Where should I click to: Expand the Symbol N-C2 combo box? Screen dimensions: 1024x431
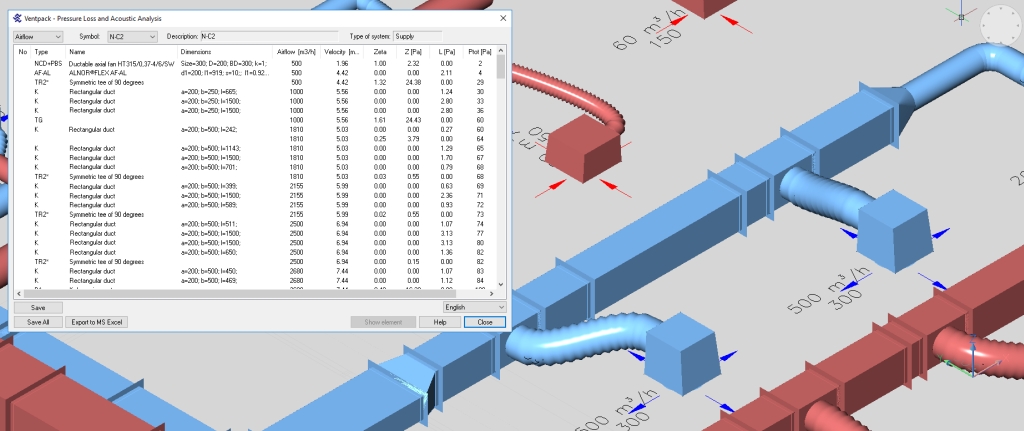tap(132, 37)
